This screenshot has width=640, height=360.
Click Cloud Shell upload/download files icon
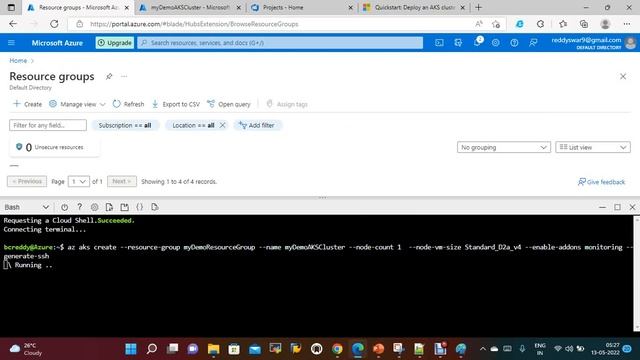(x=109, y=207)
